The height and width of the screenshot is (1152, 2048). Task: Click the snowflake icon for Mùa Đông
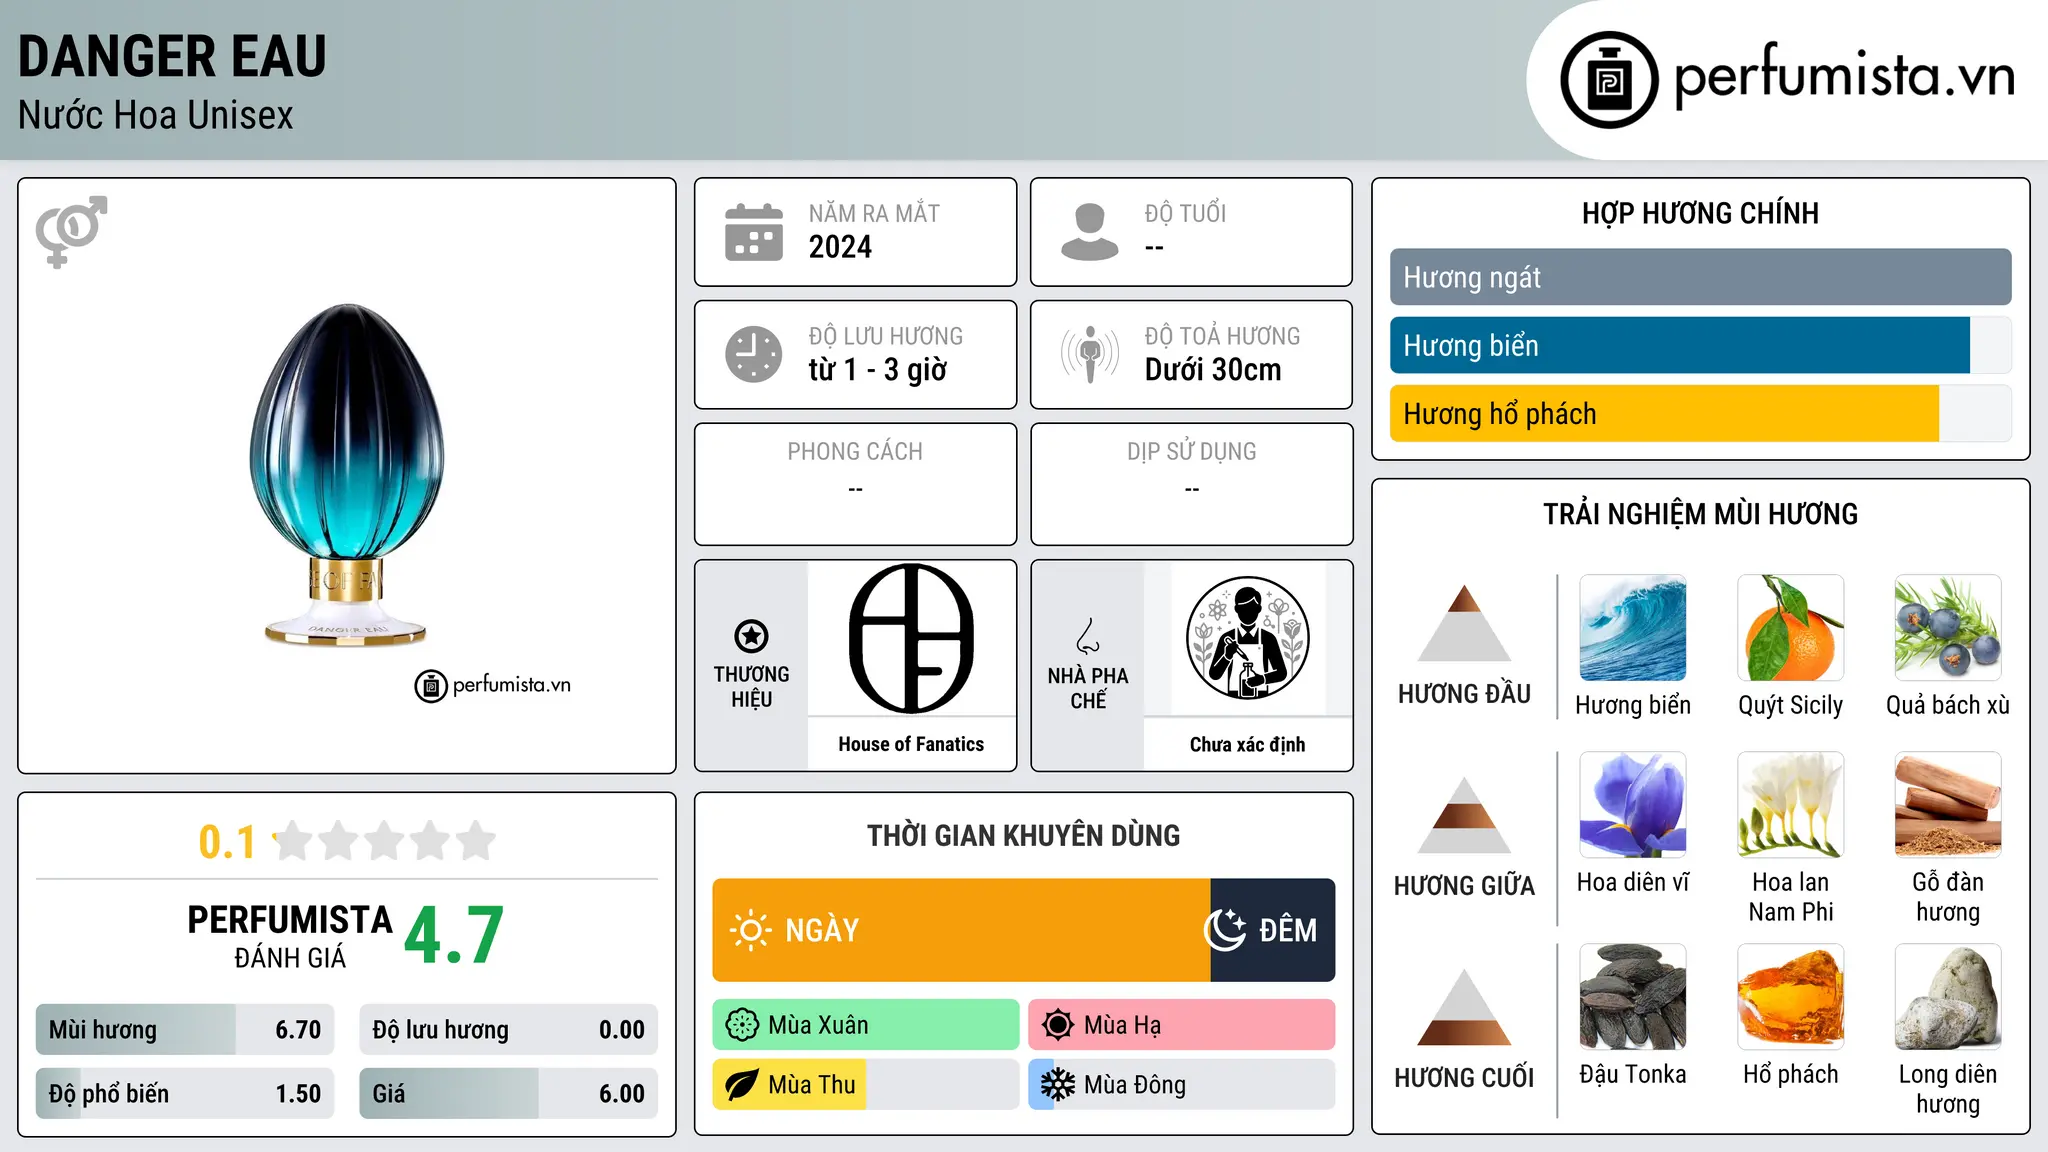pos(1058,1085)
